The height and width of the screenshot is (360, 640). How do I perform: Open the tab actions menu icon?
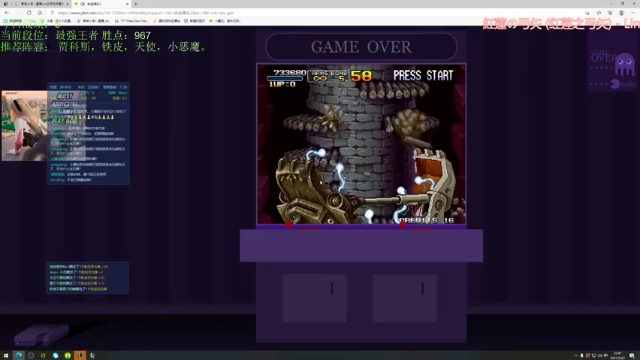click(x=6, y=4)
